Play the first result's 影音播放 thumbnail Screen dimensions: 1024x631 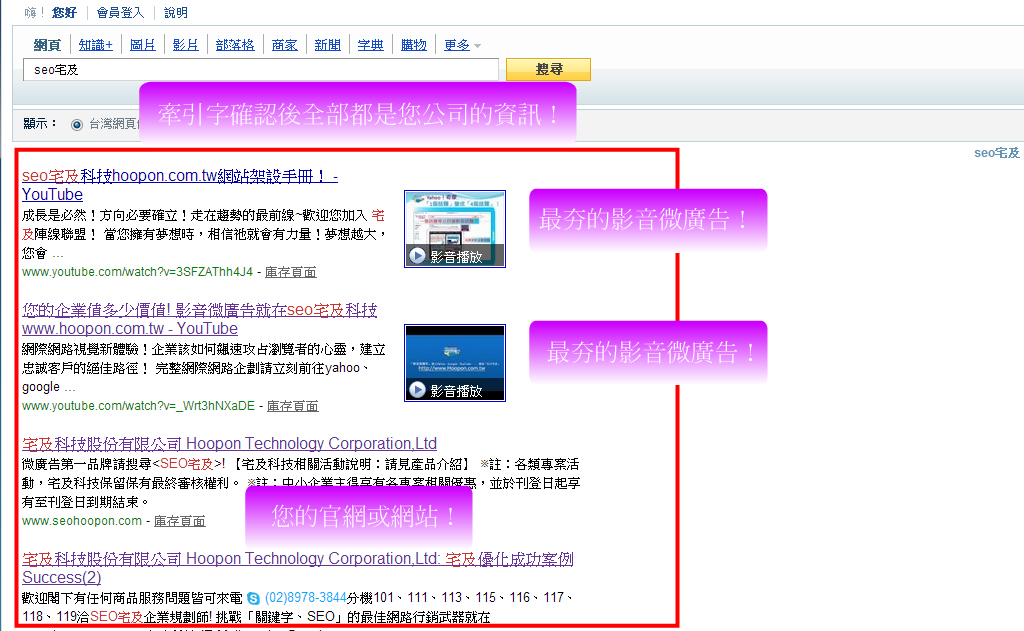point(455,229)
